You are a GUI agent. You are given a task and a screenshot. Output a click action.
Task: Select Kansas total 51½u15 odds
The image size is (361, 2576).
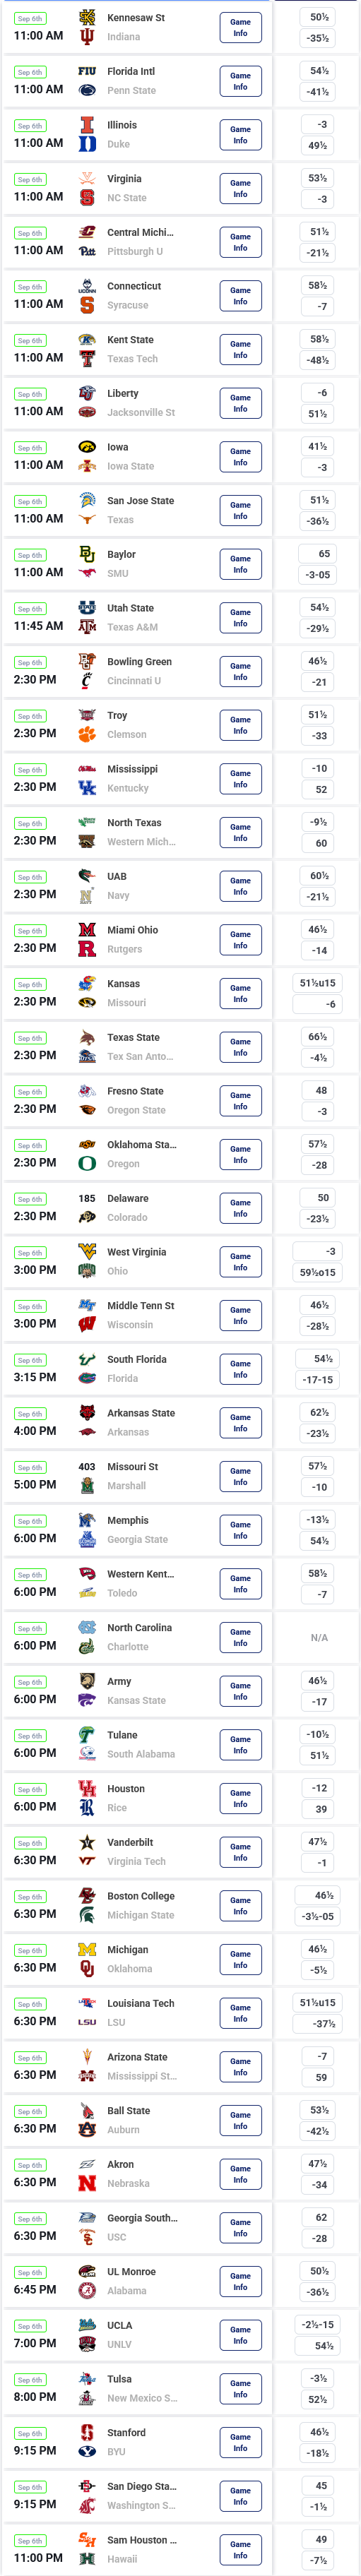coord(318,983)
